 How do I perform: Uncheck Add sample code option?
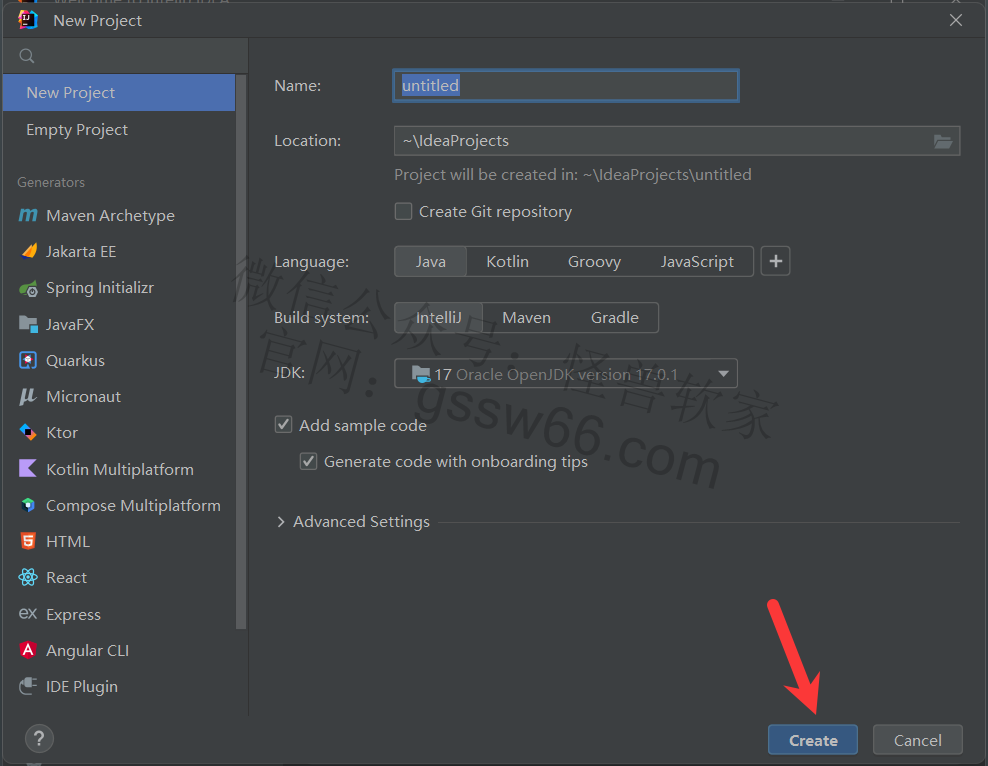pyautogui.click(x=283, y=425)
